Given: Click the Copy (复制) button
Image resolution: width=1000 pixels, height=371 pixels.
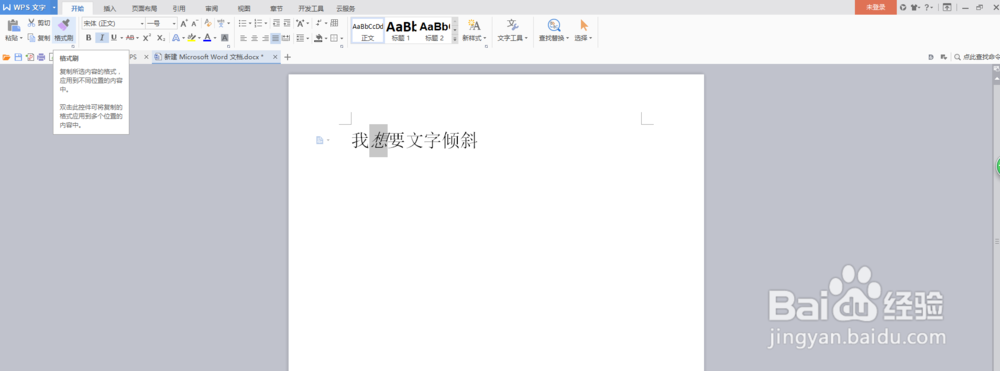Looking at the screenshot, I should 39,38.
